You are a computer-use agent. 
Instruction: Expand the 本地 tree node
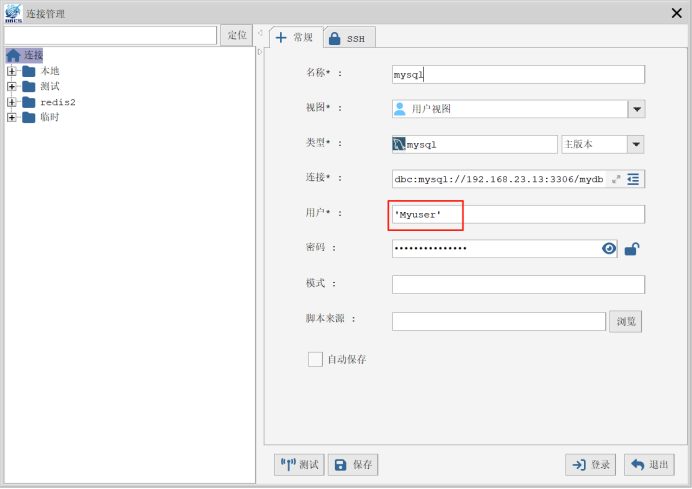click(12, 71)
